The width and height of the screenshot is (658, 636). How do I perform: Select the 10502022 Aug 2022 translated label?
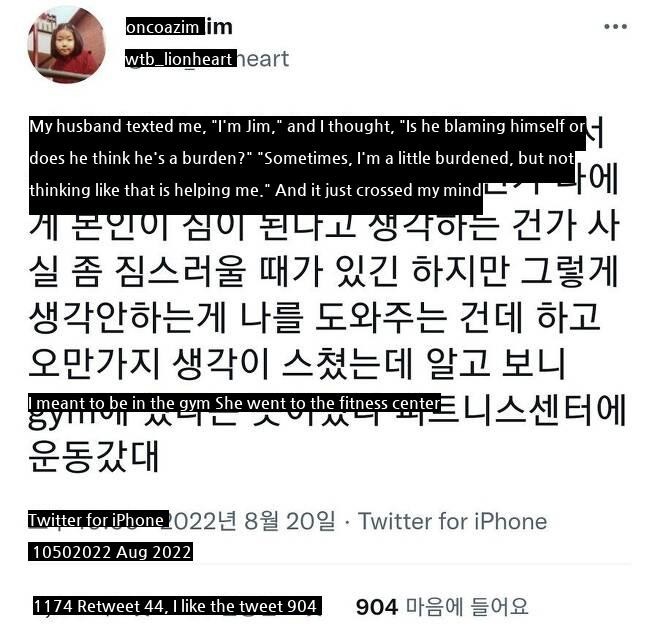pyautogui.click(x=110, y=551)
